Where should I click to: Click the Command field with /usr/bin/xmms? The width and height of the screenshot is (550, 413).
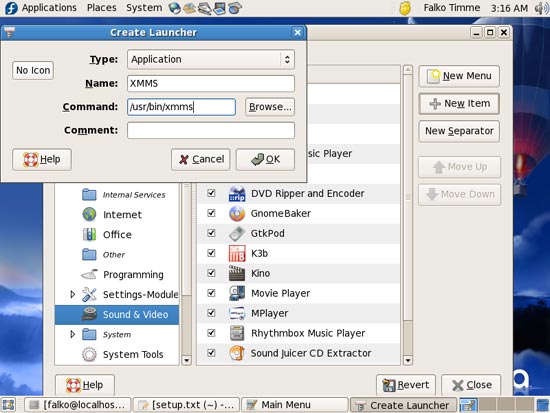tap(181, 107)
